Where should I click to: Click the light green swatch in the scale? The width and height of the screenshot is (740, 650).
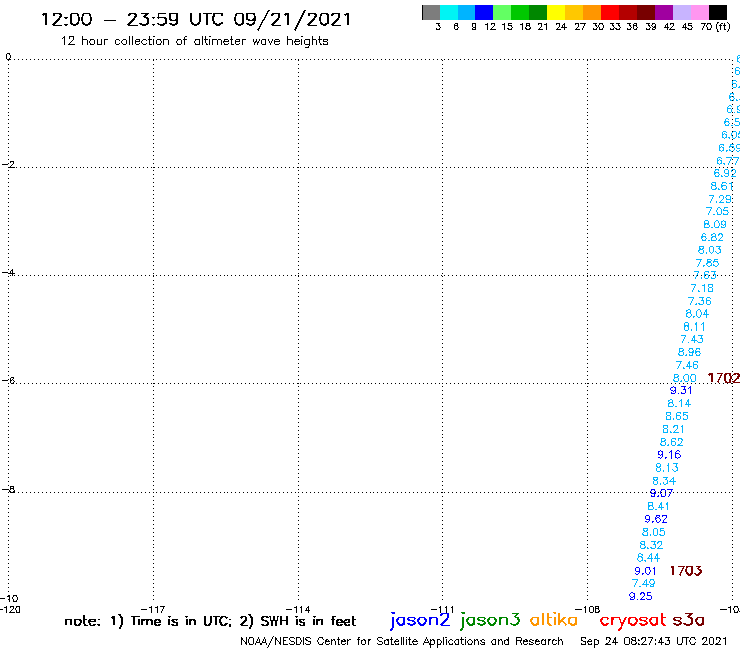(502, 12)
